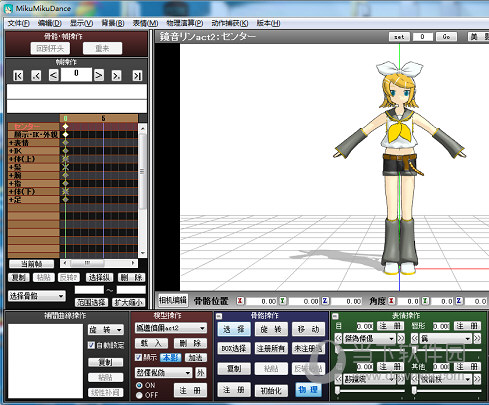Image resolution: width=489 pixels, height=405 pixels.
Task: Open the 动作捕获(K) menu
Action: point(230,23)
